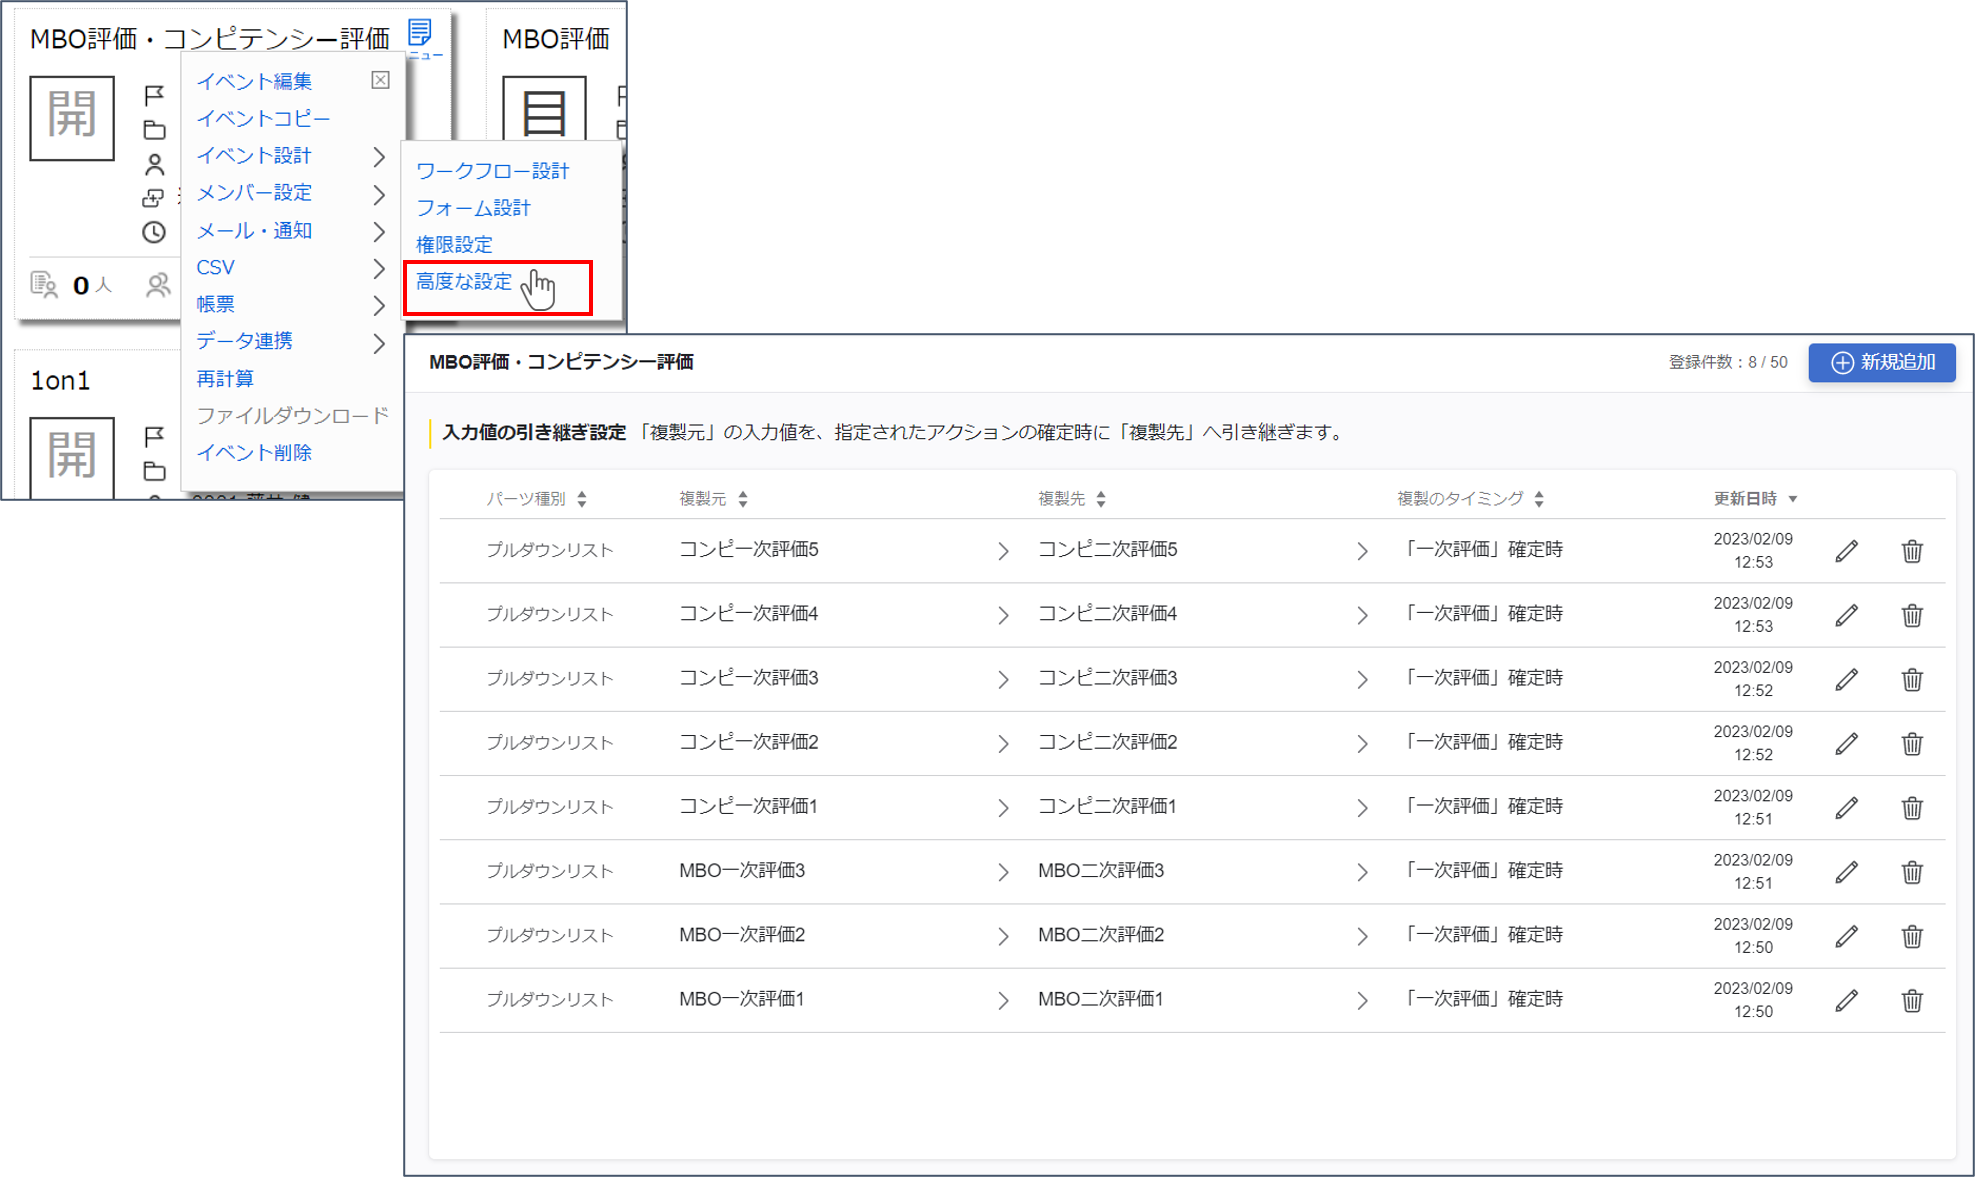
Task: Delete the MBO一次評価3 row
Action: (1912, 872)
